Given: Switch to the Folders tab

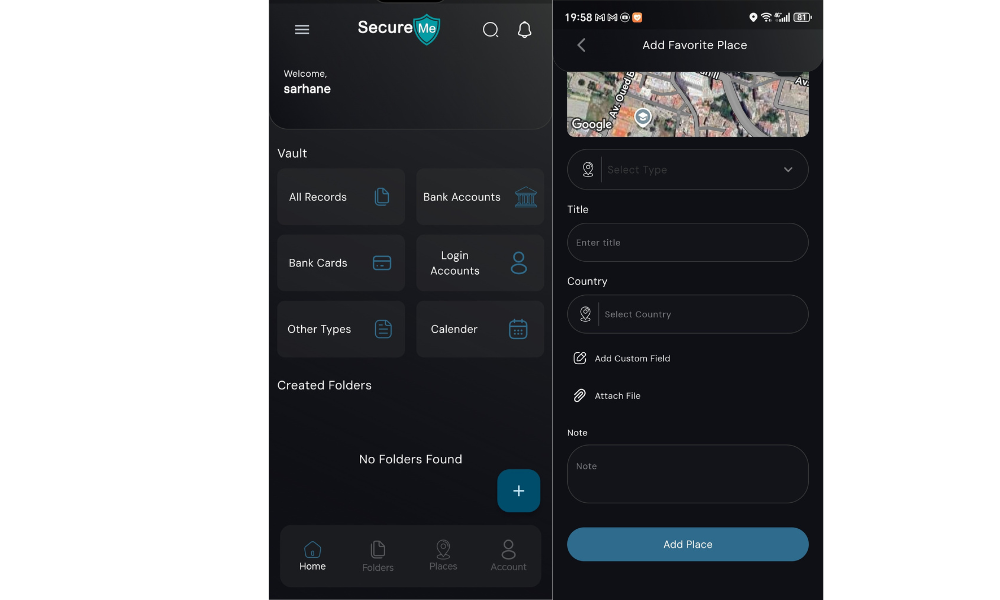Looking at the screenshot, I should point(378,556).
